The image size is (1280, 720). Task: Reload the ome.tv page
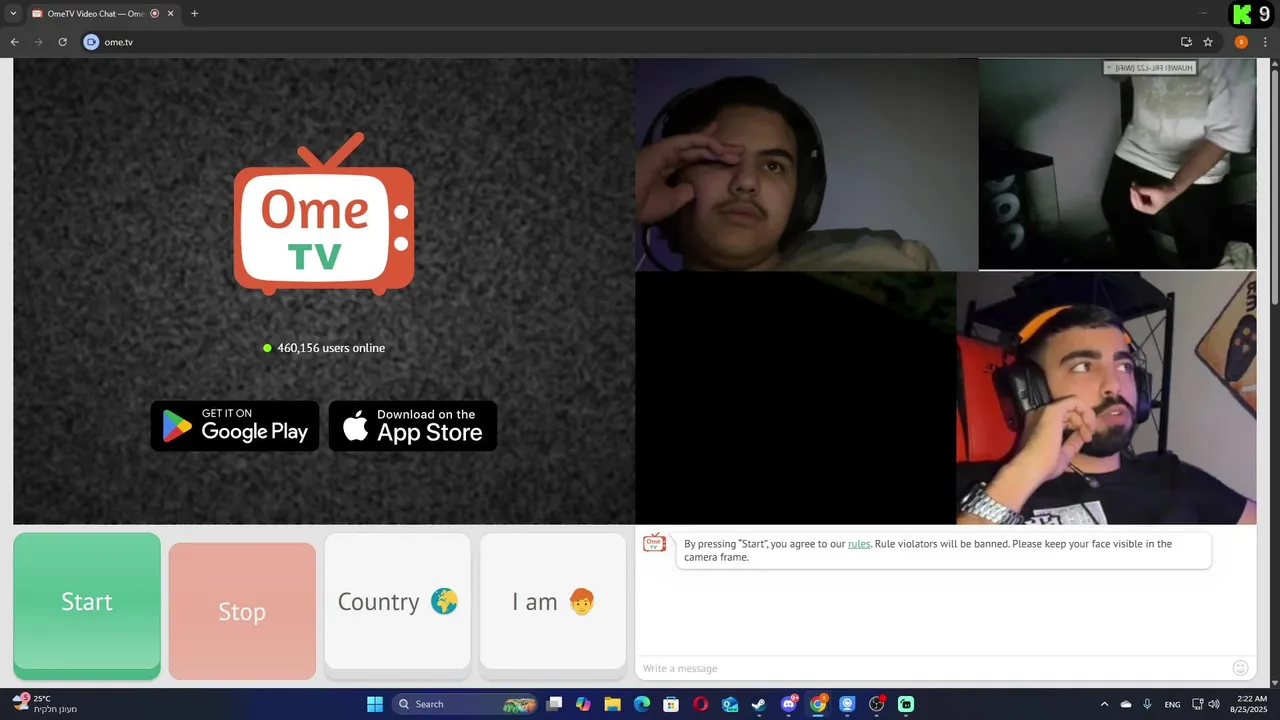click(62, 42)
